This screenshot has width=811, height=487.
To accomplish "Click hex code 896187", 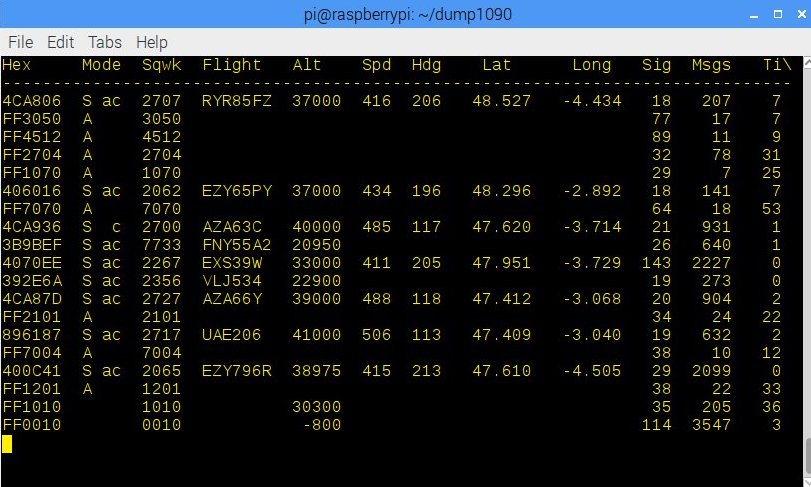I will [x=32, y=335].
